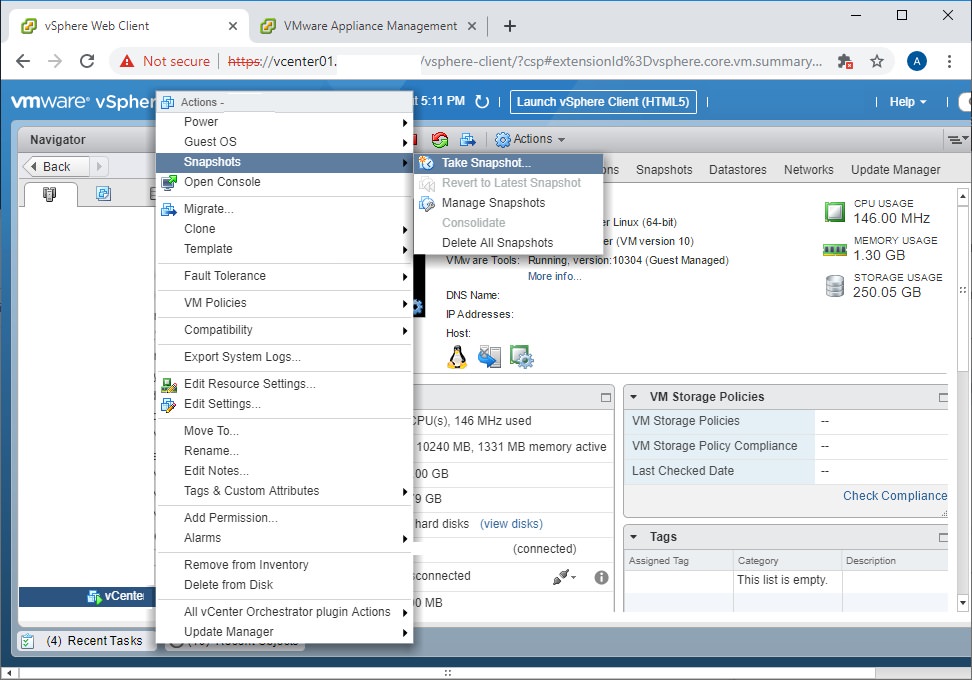Click the Actions menu header icon

(167, 102)
